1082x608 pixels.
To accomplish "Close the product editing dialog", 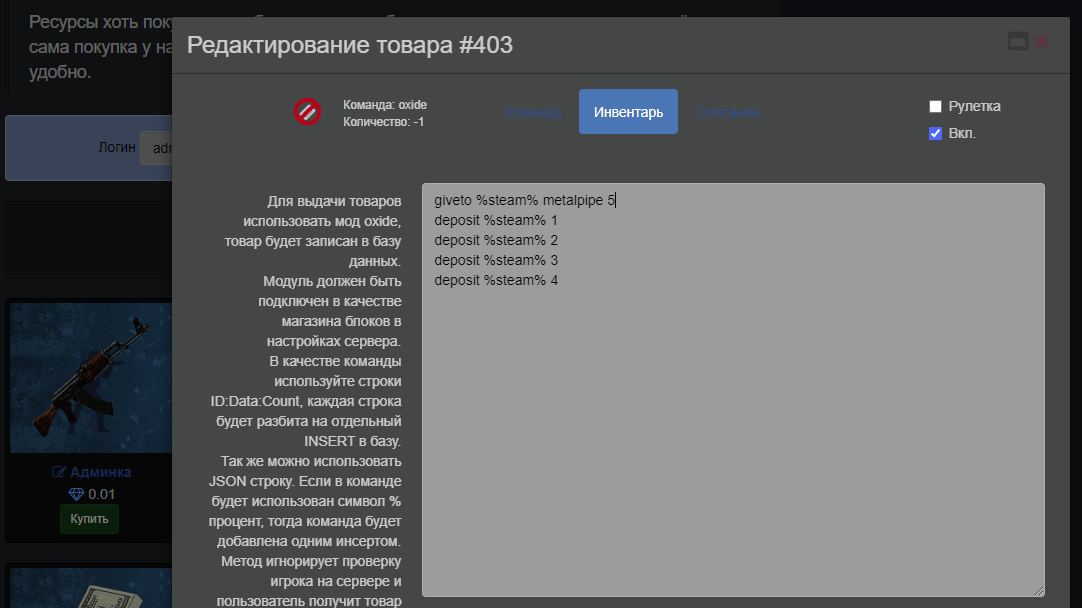I will [1042, 42].
